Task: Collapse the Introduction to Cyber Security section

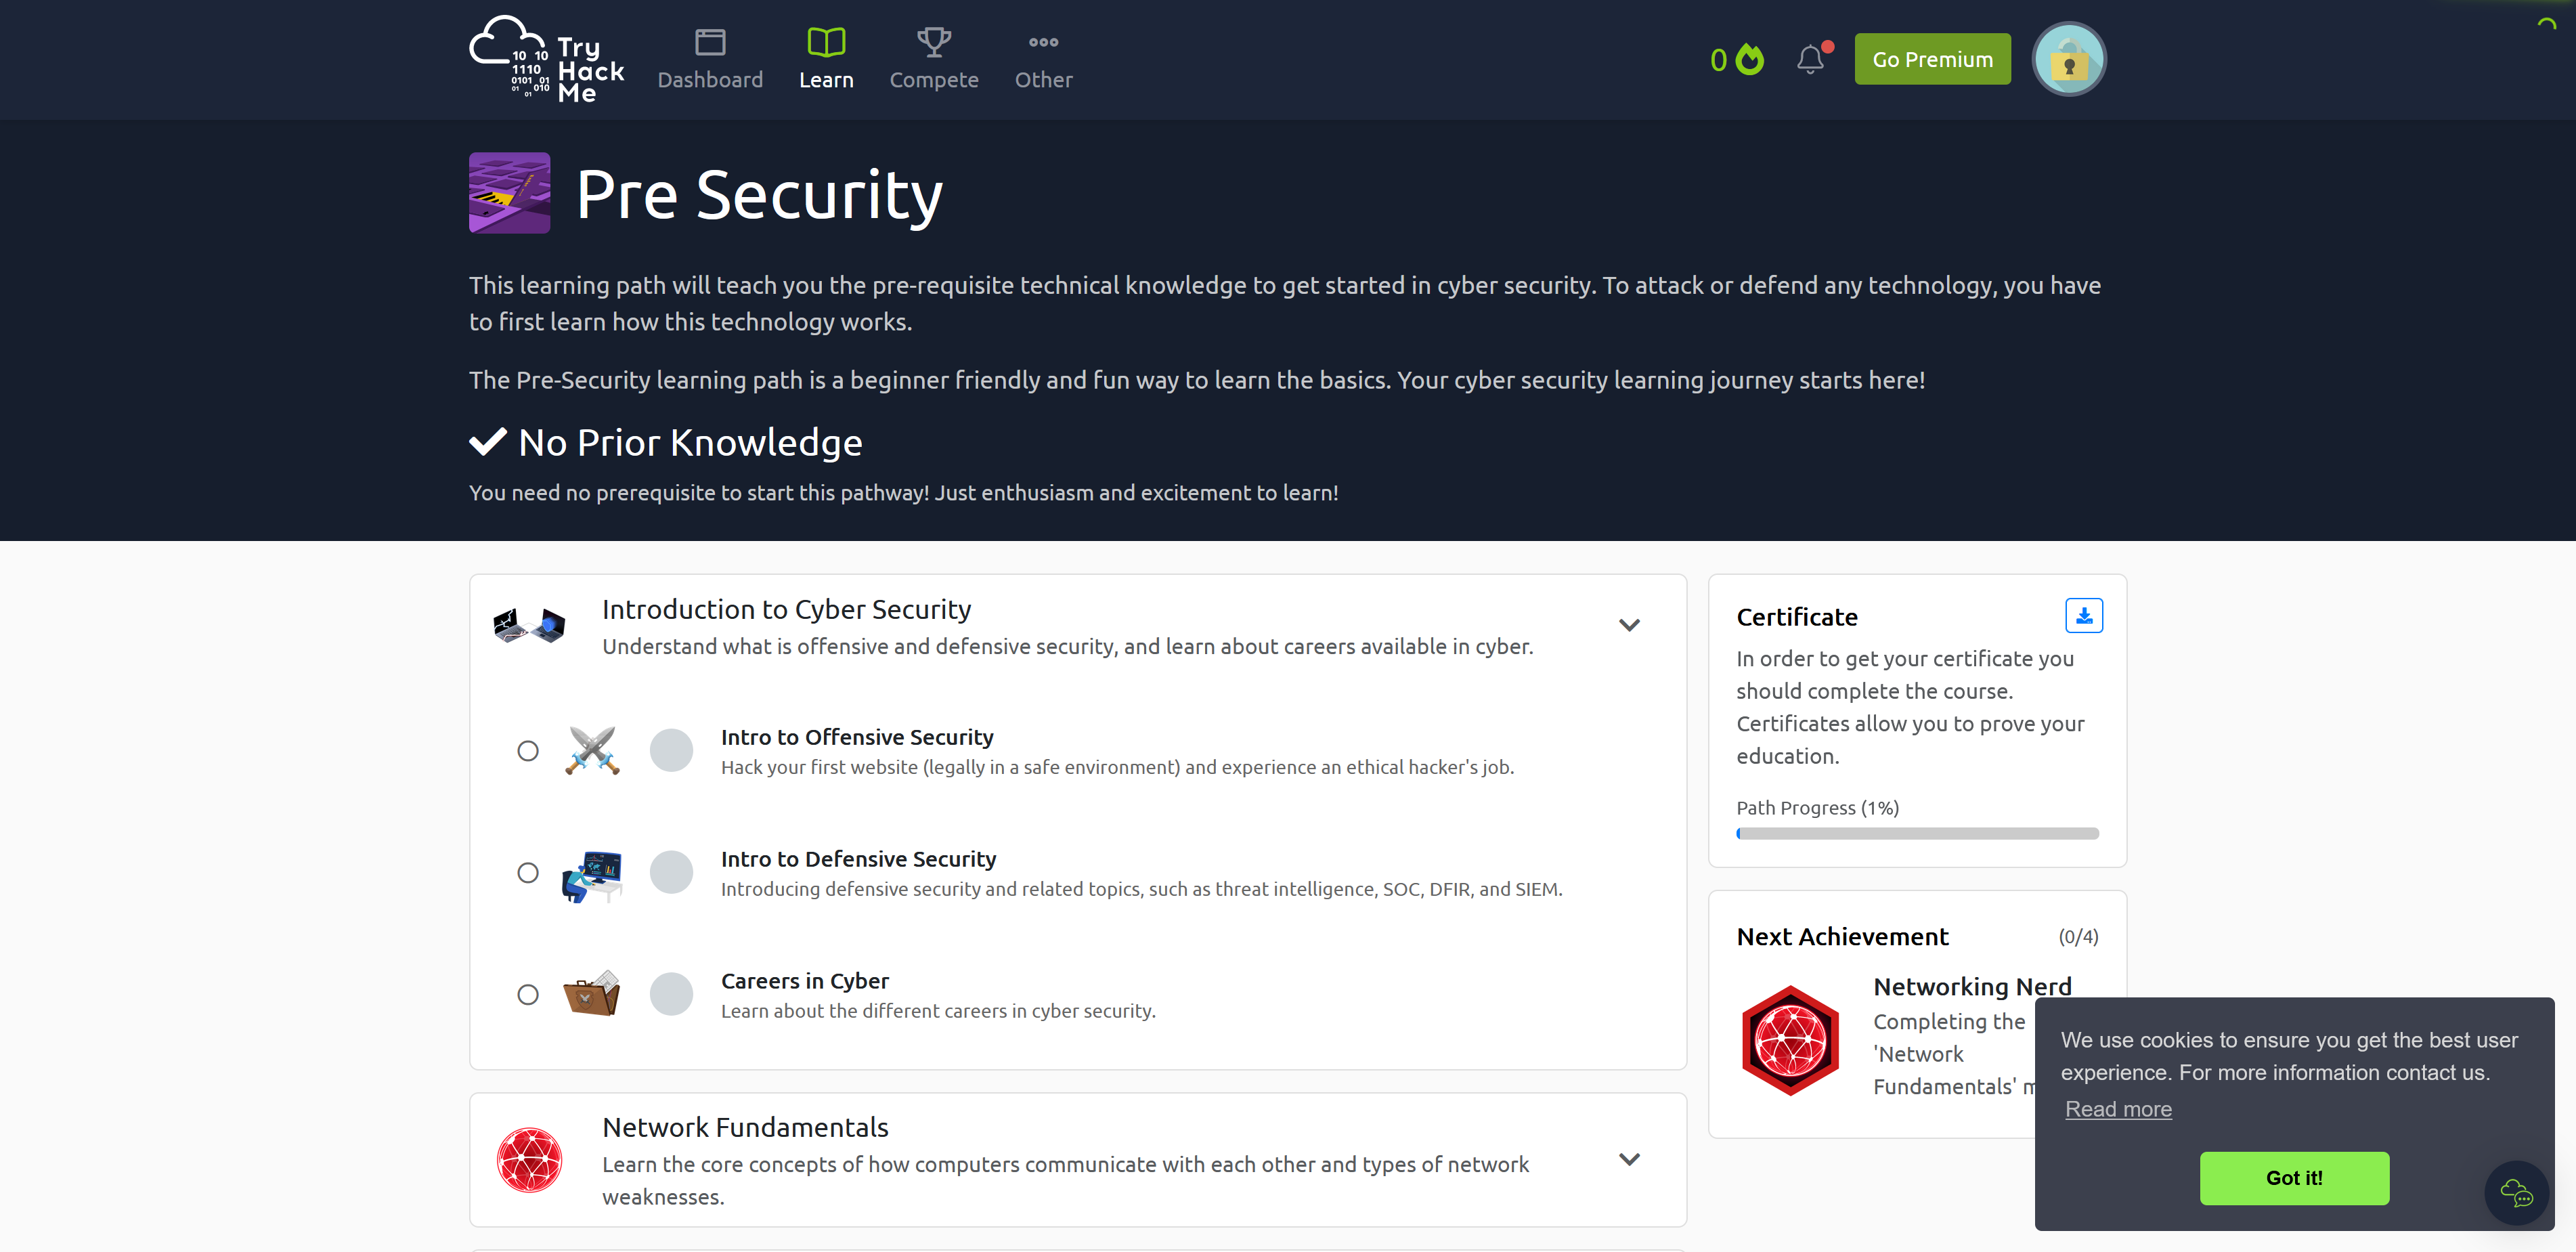Action: click(x=1629, y=624)
